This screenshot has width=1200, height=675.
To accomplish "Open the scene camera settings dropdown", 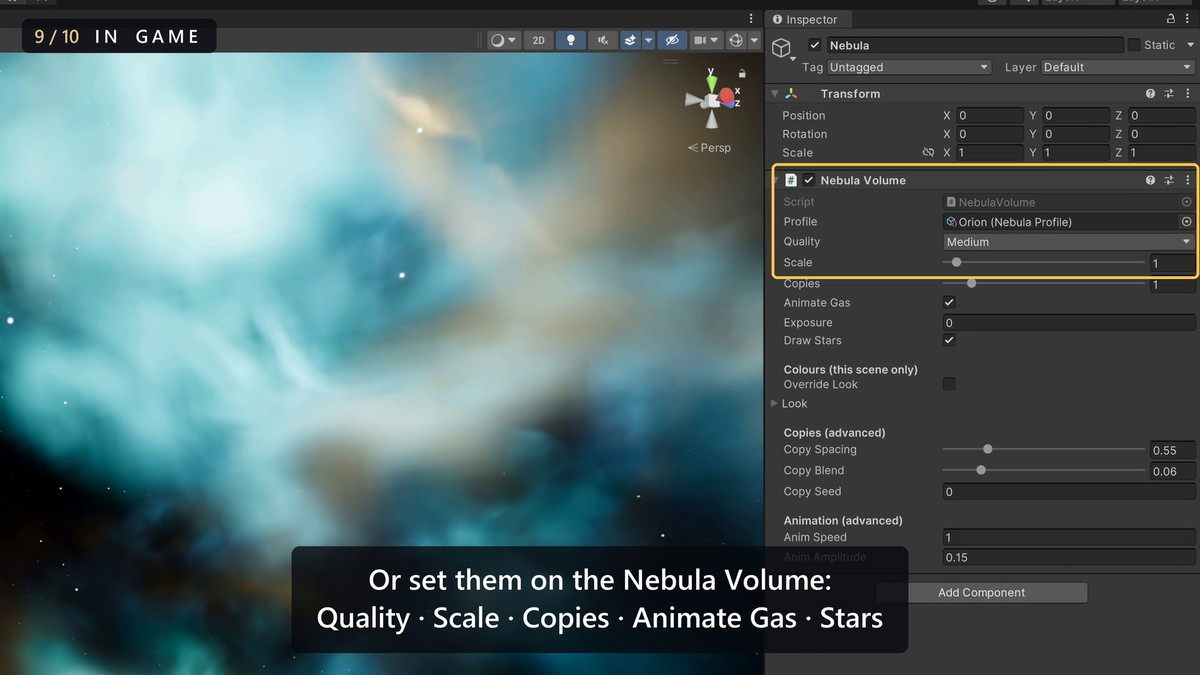I will tap(706, 40).
